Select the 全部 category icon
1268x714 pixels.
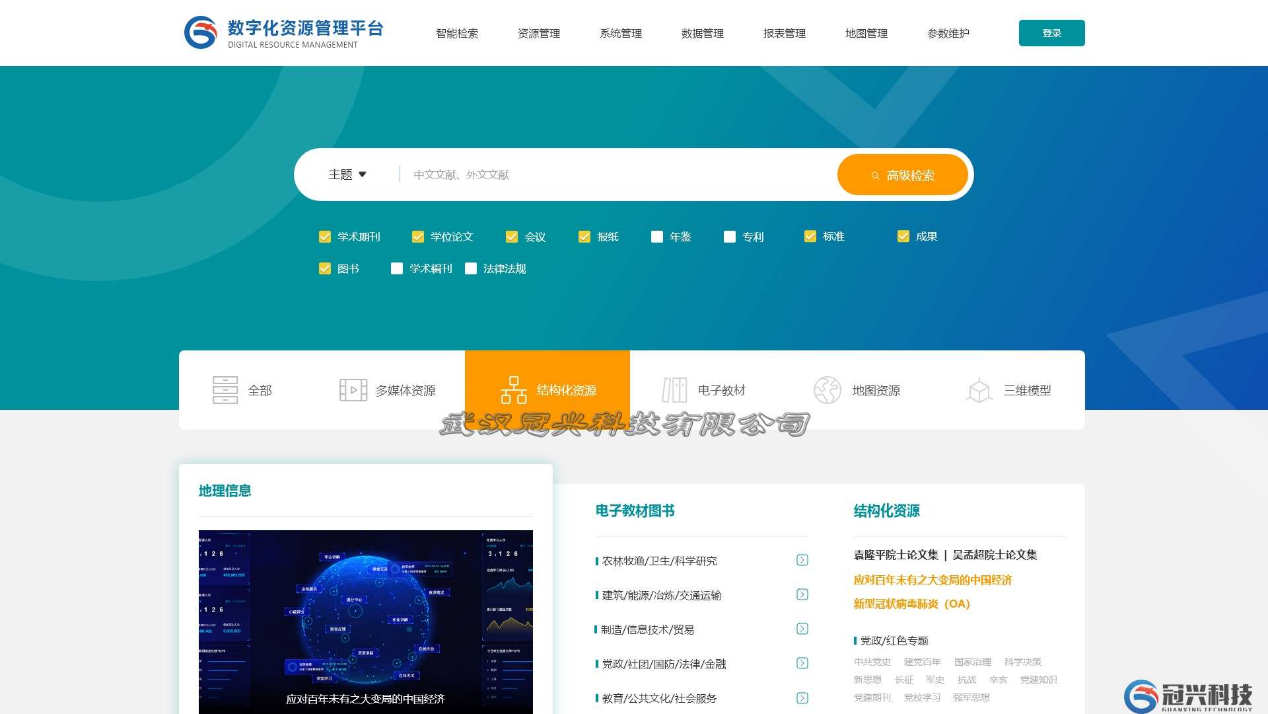click(225, 390)
